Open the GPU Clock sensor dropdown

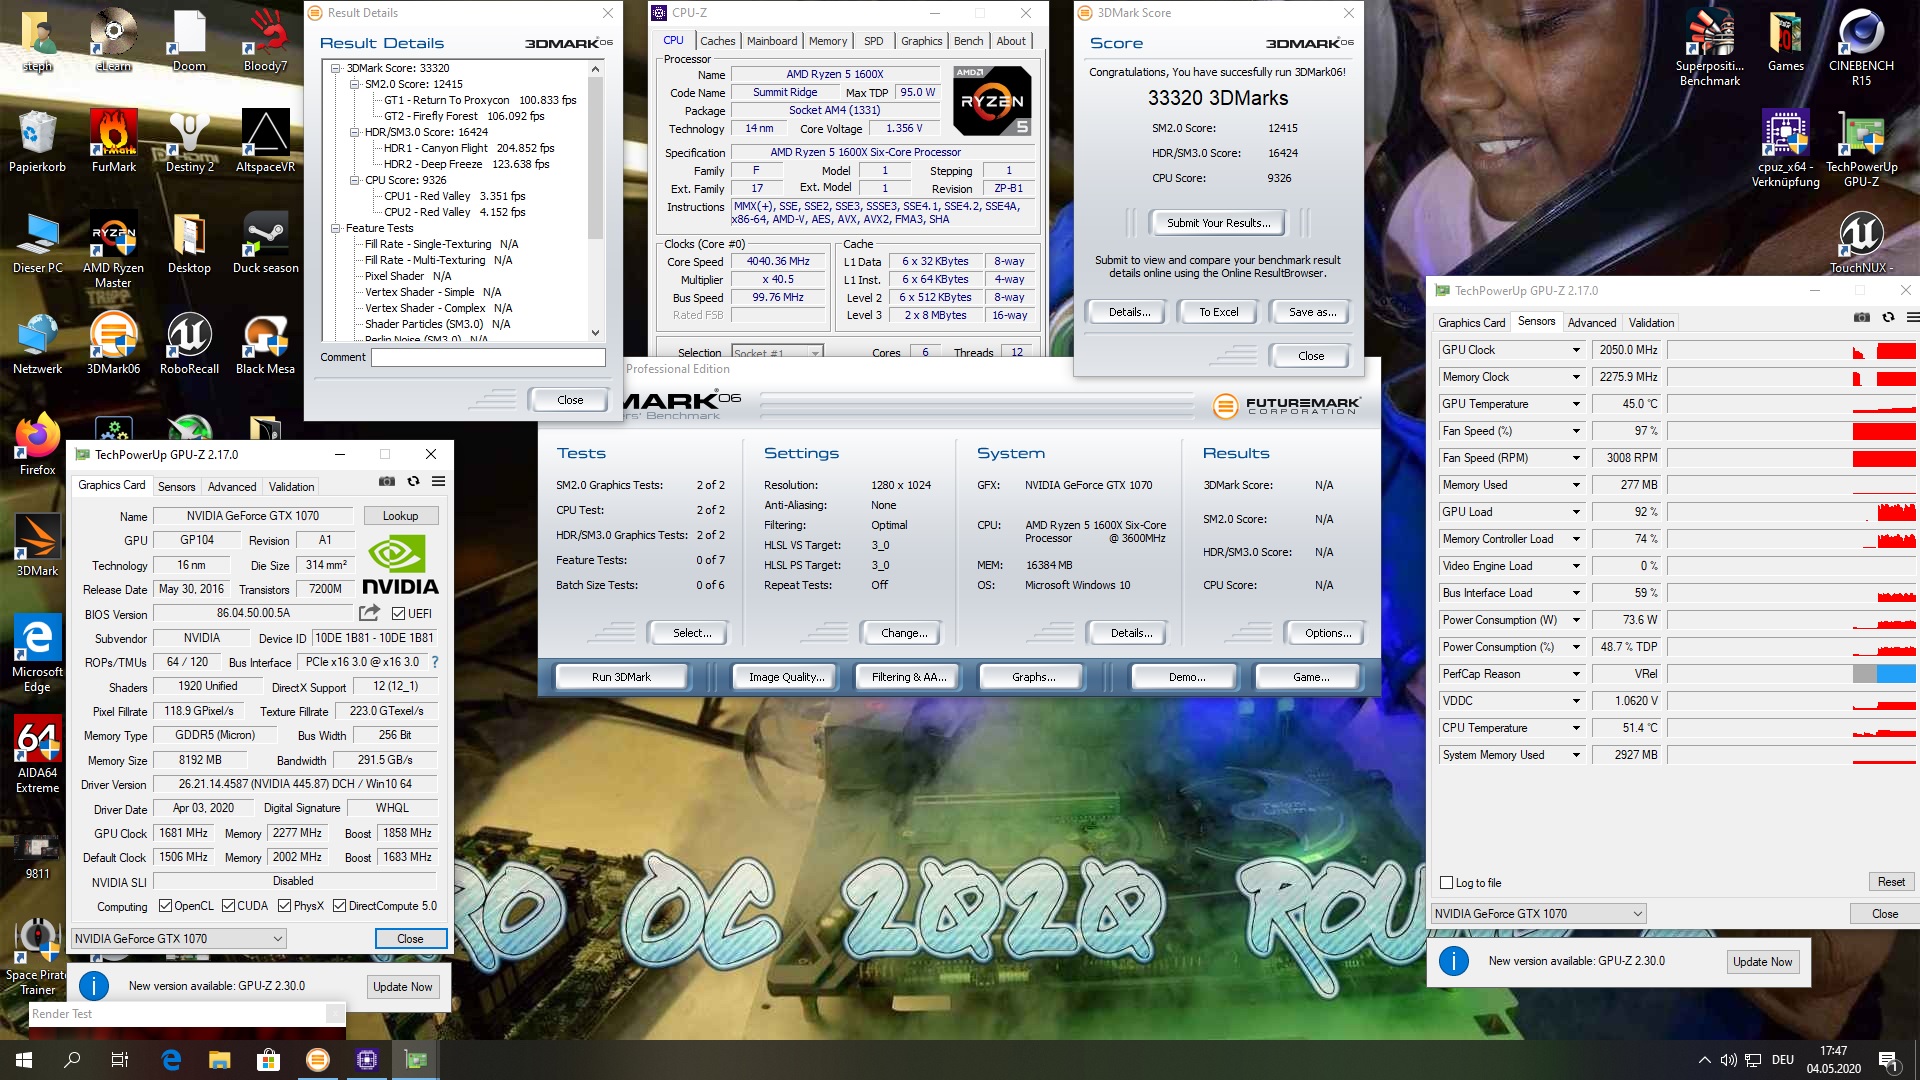(x=1576, y=350)
